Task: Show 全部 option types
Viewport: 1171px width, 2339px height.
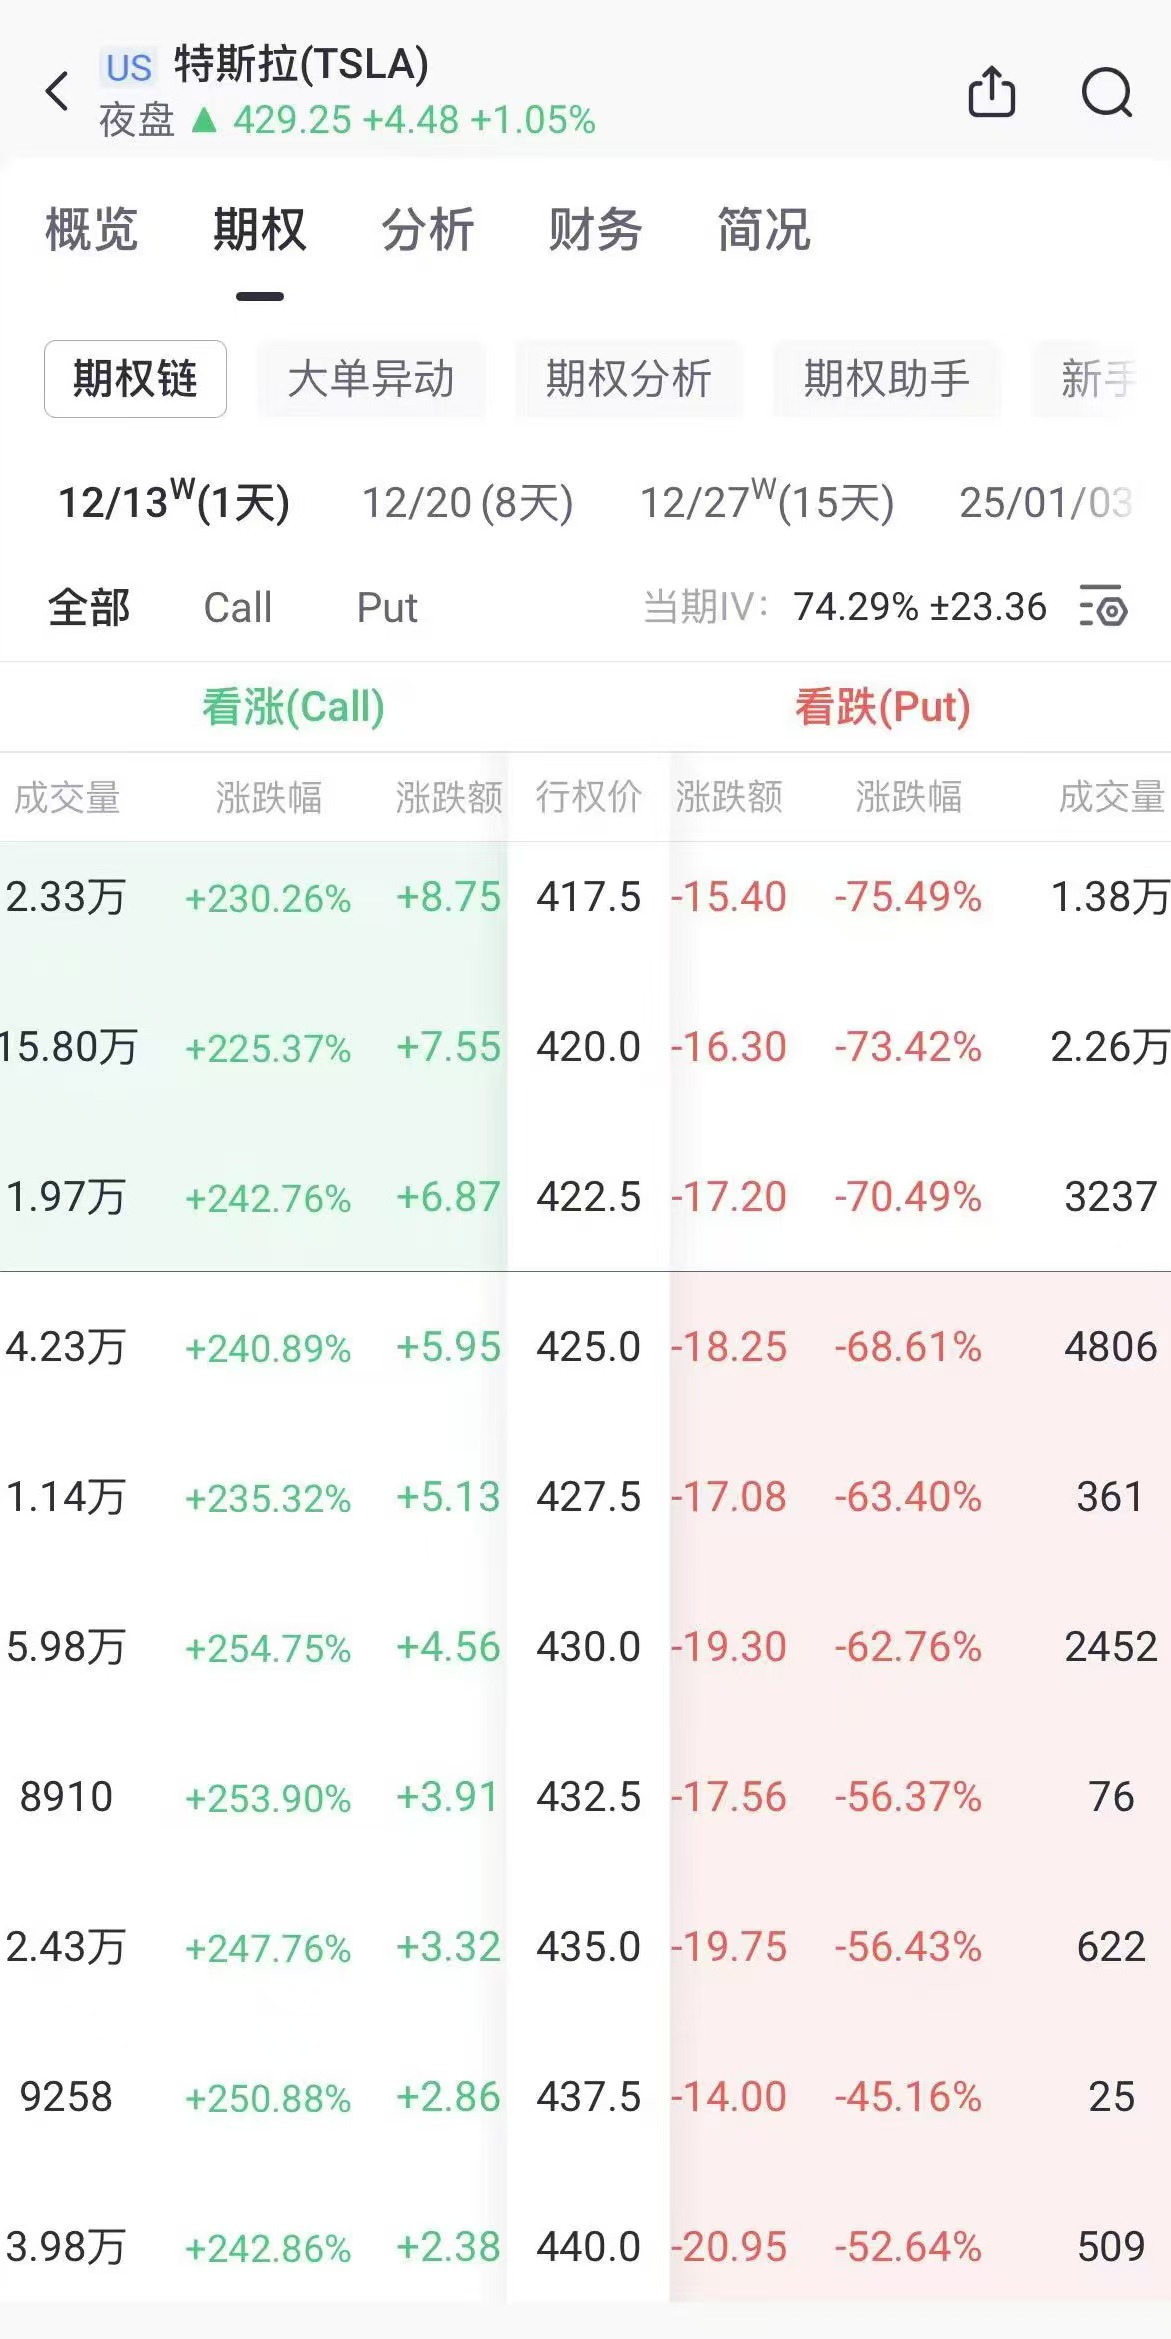Action: tap(89, 607)
